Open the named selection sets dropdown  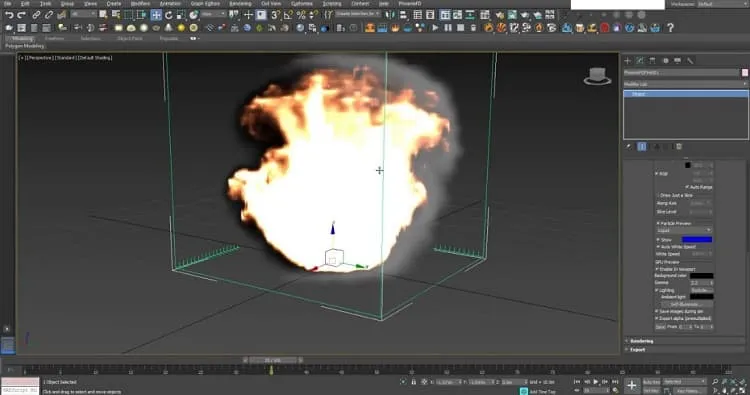point(358,14)
